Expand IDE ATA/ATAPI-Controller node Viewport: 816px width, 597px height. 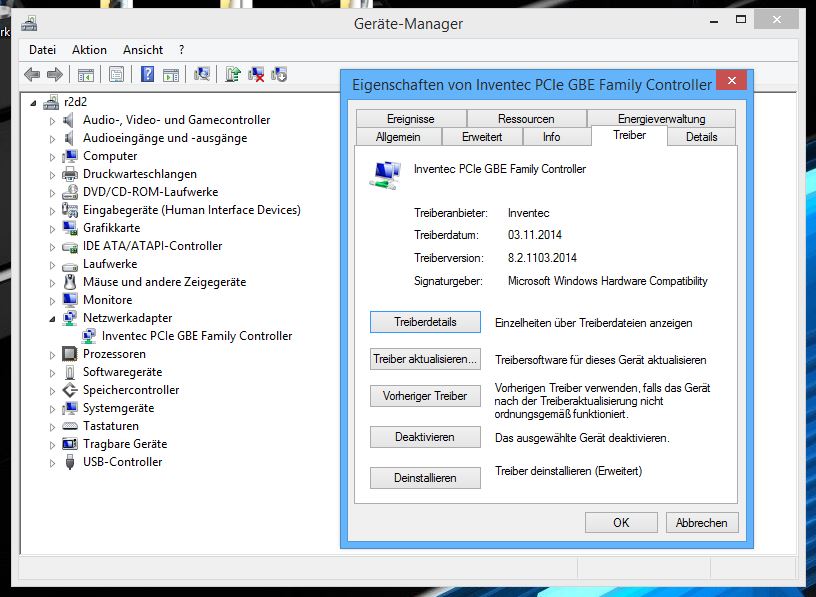click(52, 247)
